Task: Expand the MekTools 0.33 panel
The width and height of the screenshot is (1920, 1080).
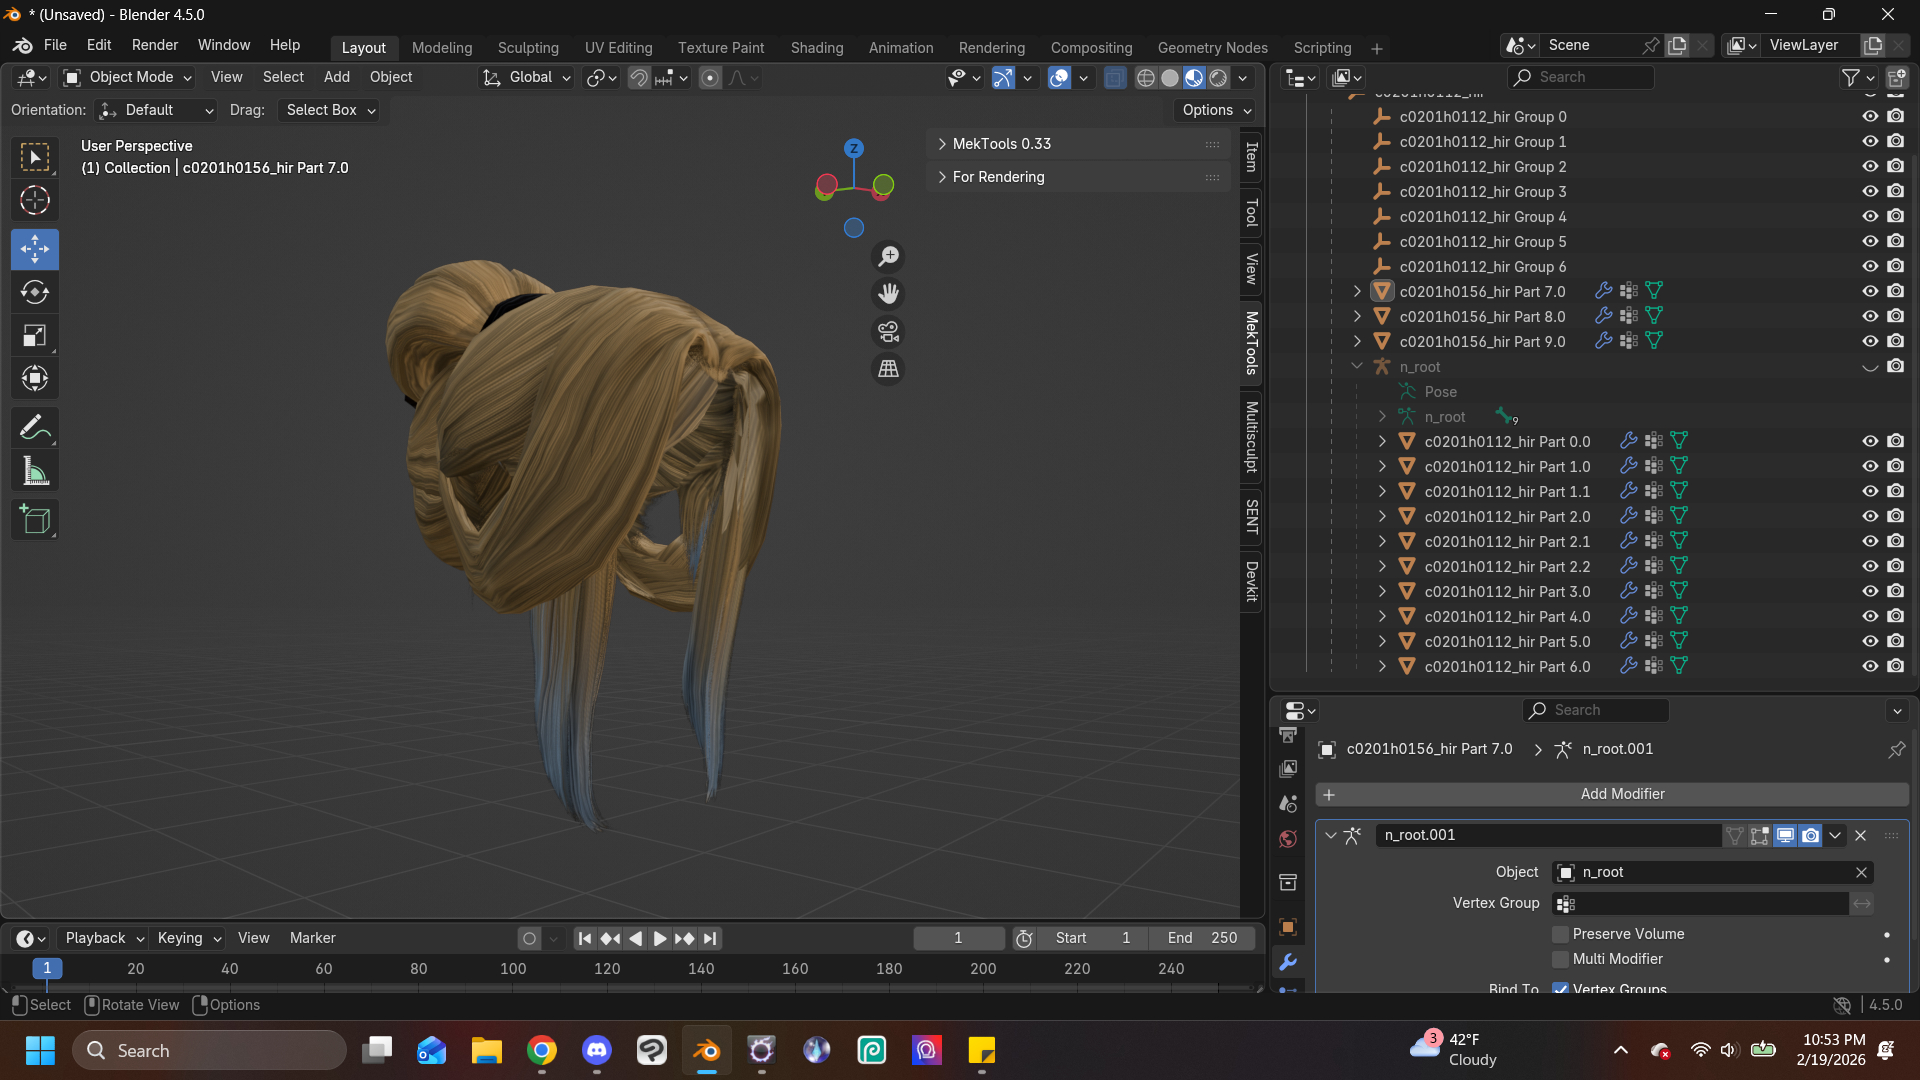Action: tap(1001, 144)
